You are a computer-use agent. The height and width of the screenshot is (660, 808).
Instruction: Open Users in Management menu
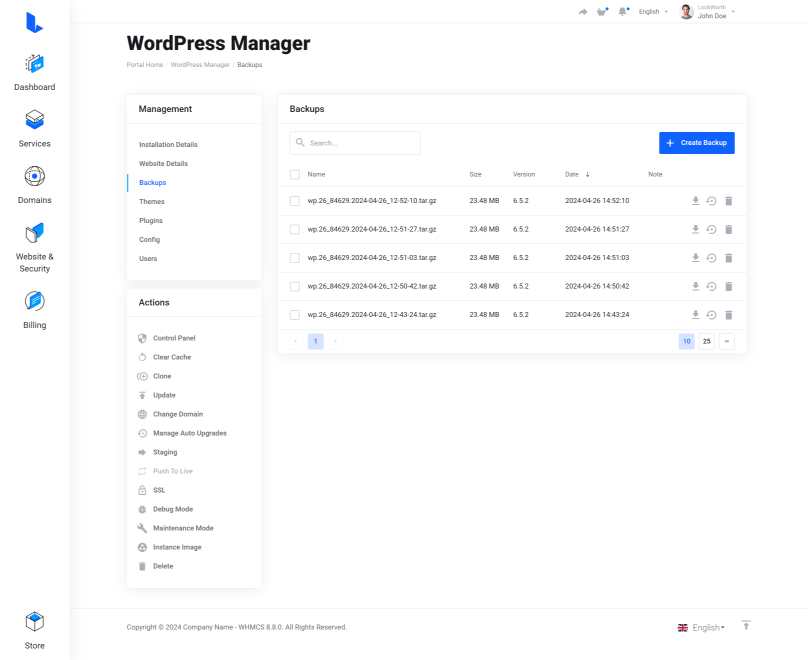click(148, 259)
